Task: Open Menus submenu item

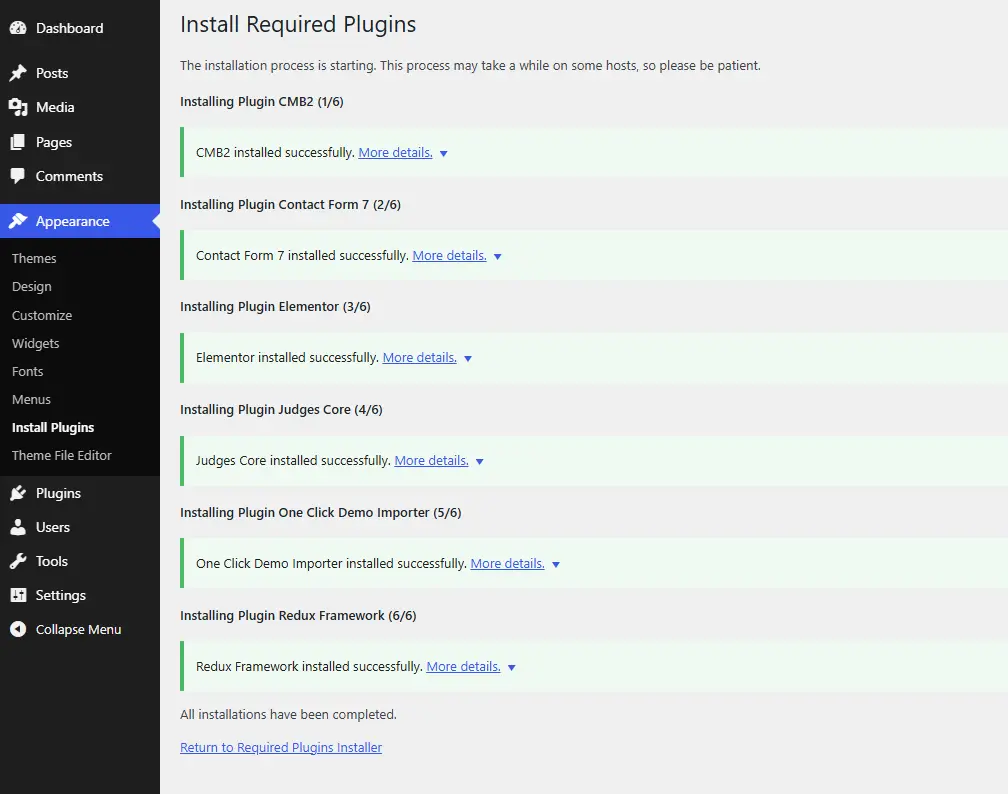Action: point(31,399)
